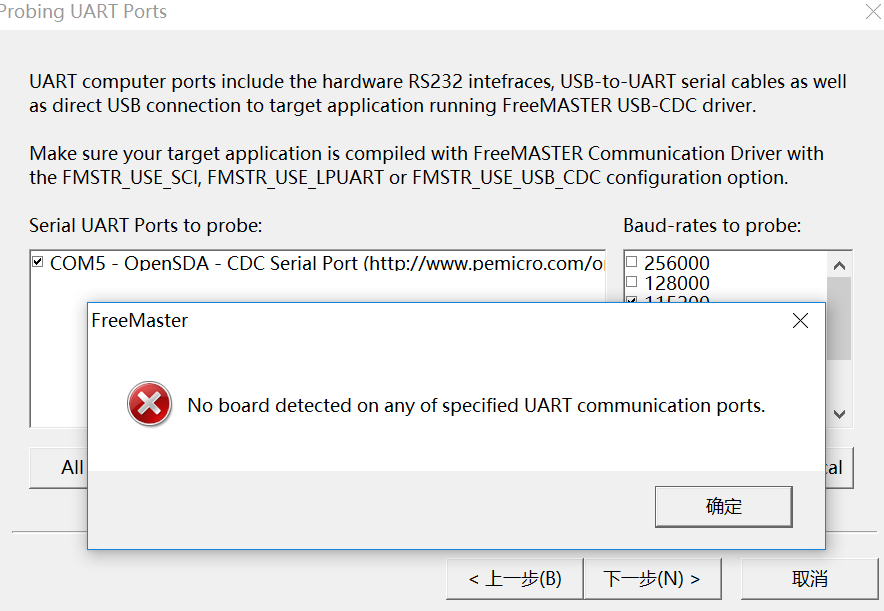
Task: Toggle the COM5 OpenSDA port checkbox
Action: (38, 263)
